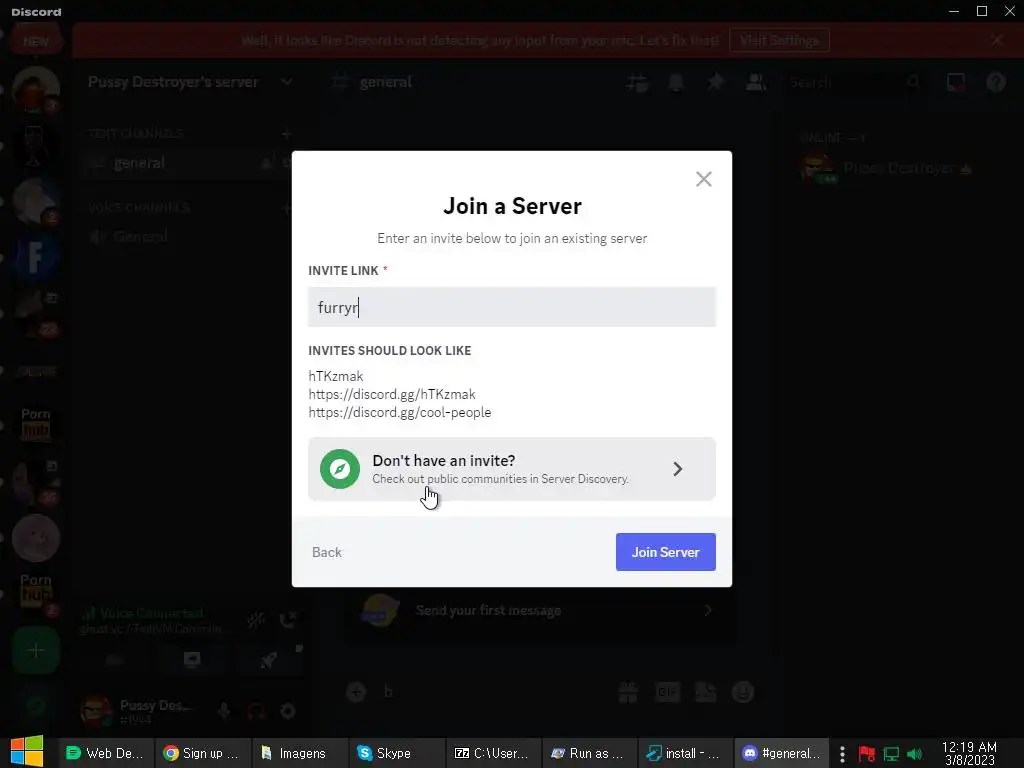Switch to Run as taskbar window
The height and width of the screenshot is (768, 1024).
click(x=588, y=753)
